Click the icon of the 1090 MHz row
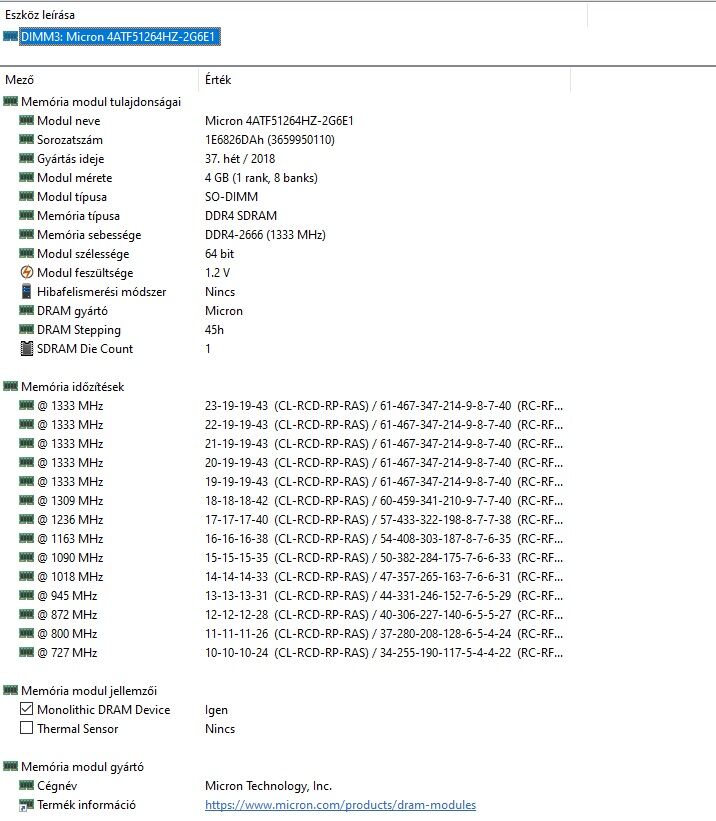Screen dimensions: 716x821 click(x=27, y=558)
